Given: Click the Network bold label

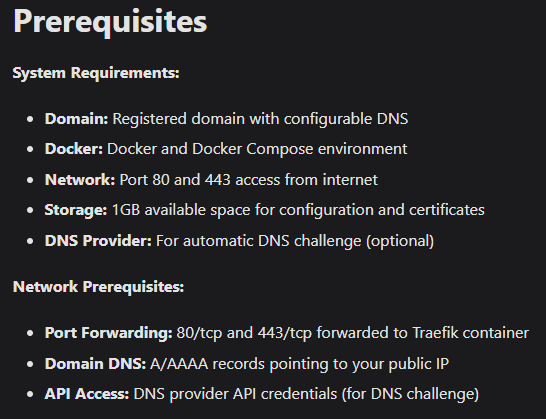Looking at the screenshot, I should 80,180.
